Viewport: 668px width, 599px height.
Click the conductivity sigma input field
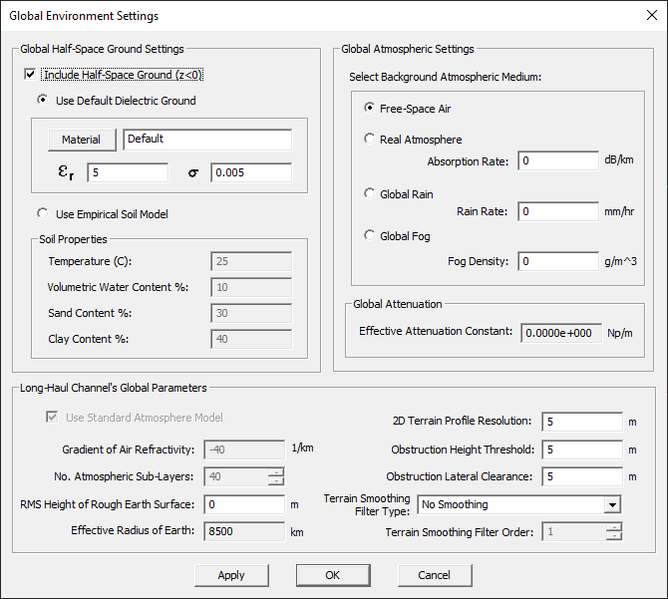tap(250, 173)
